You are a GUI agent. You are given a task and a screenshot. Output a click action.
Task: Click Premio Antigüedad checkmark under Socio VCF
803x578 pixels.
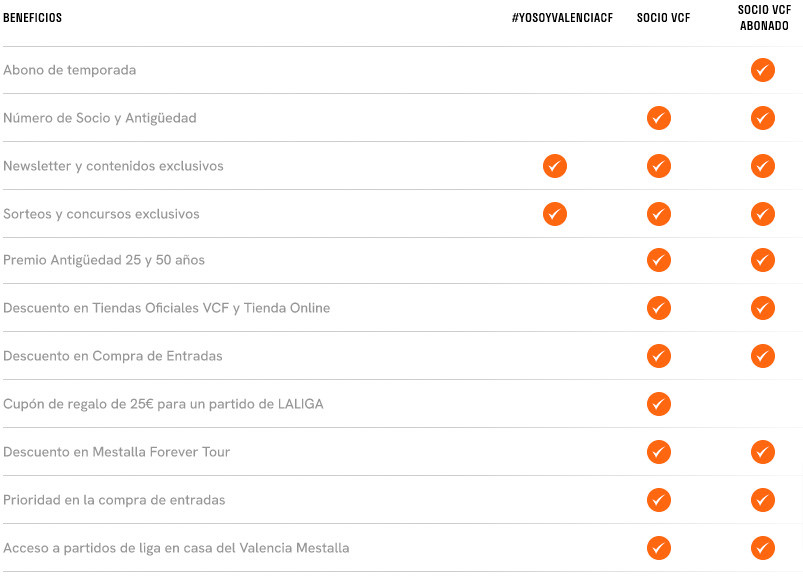658,260
